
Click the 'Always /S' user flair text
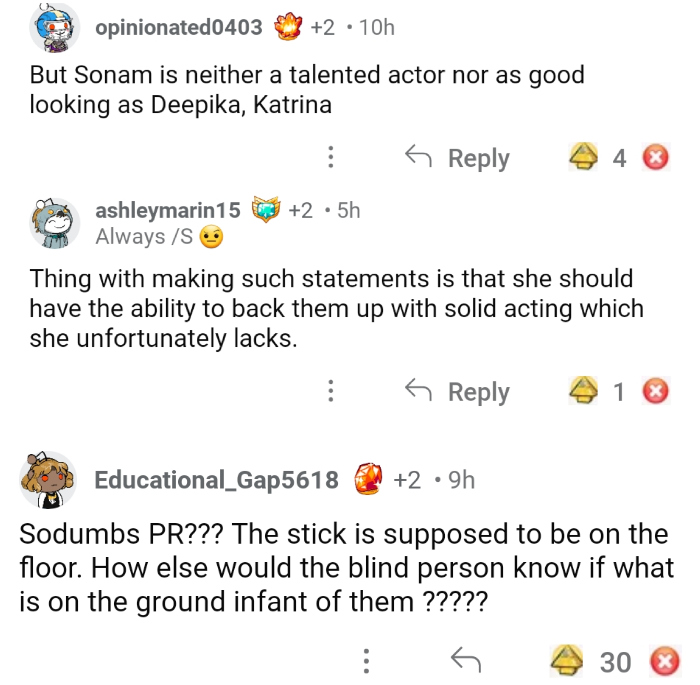tap(130, 237)
